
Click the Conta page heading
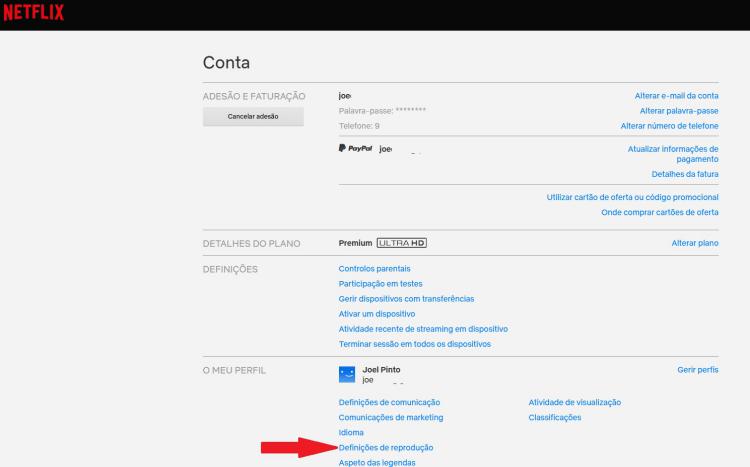click(x=226, y=63)
